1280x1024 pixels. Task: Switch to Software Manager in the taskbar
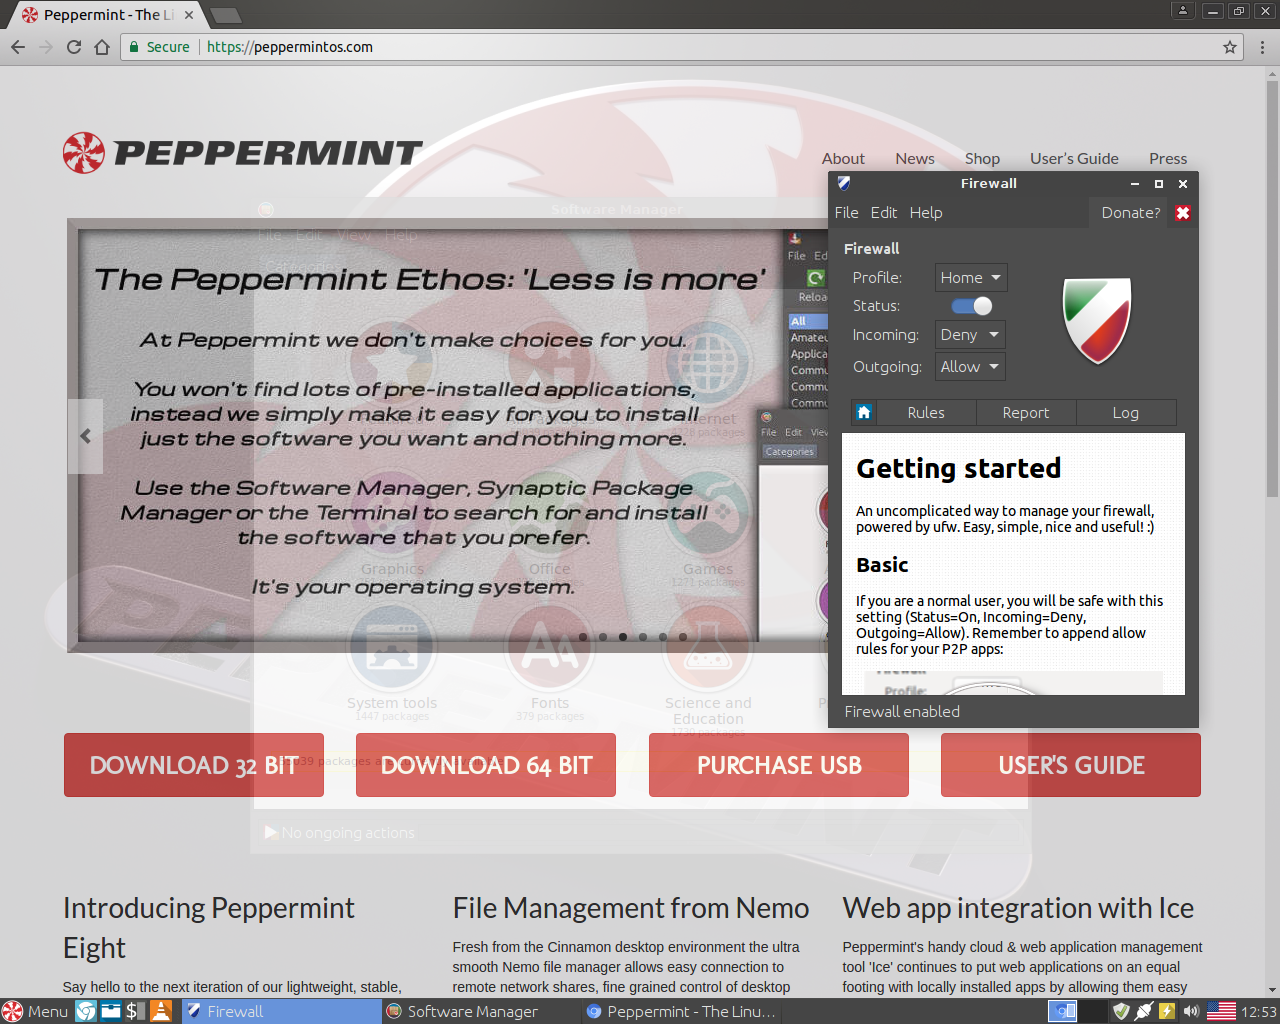(481, 1011)
